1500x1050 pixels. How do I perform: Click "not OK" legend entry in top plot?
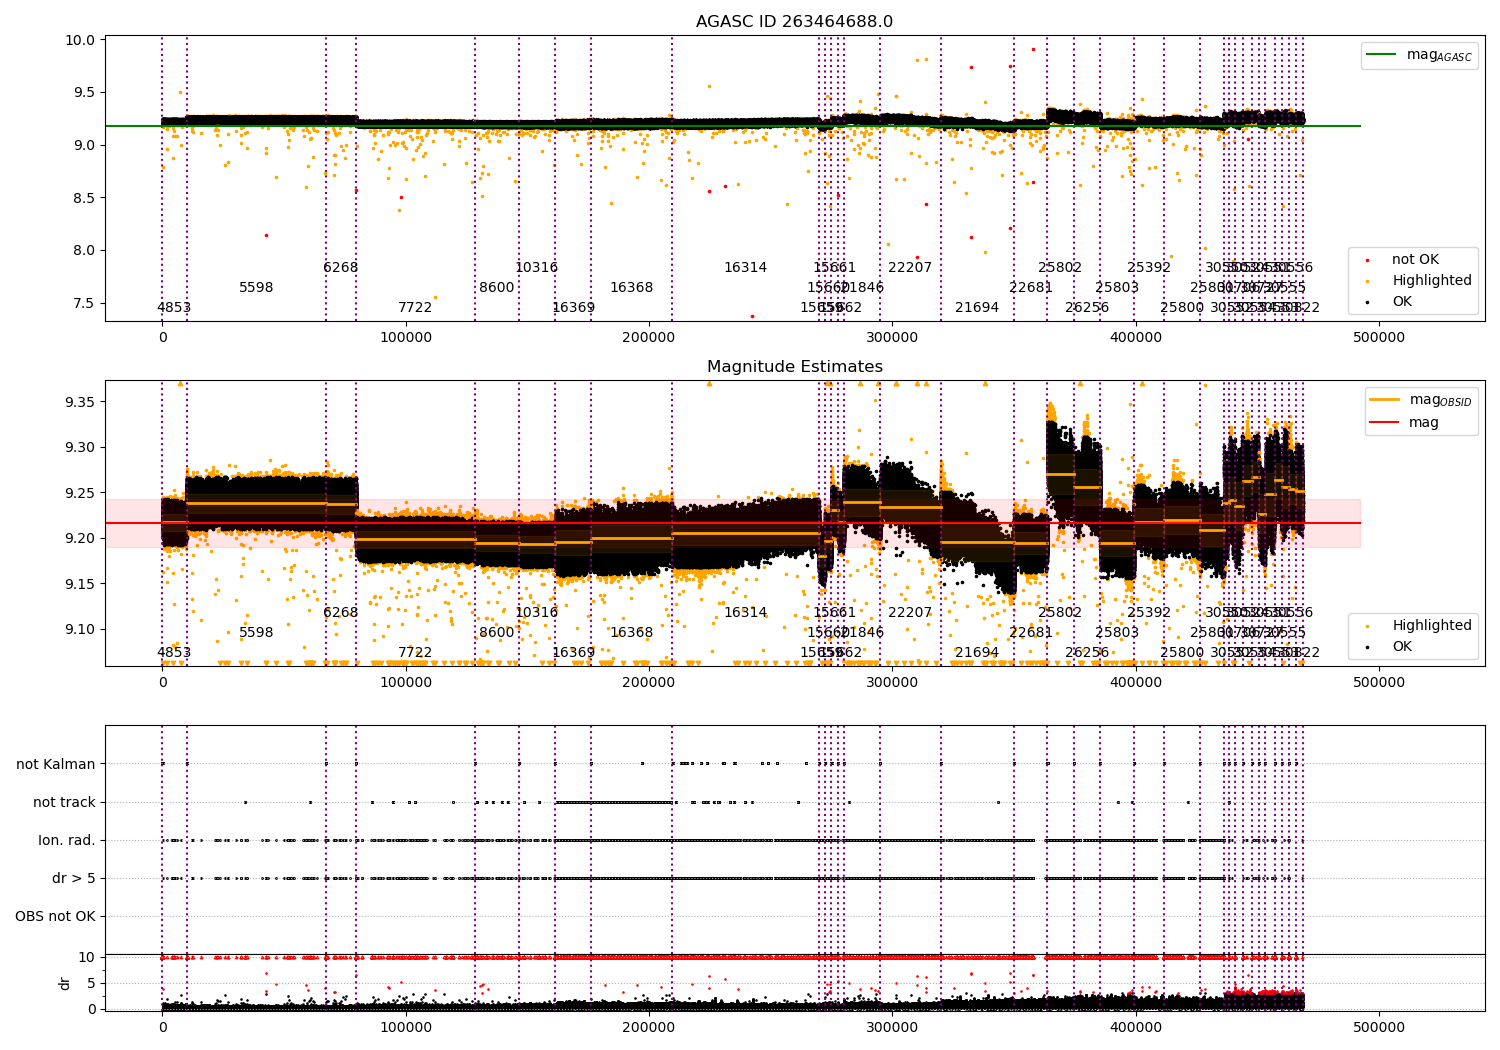tap(1403, 260)
